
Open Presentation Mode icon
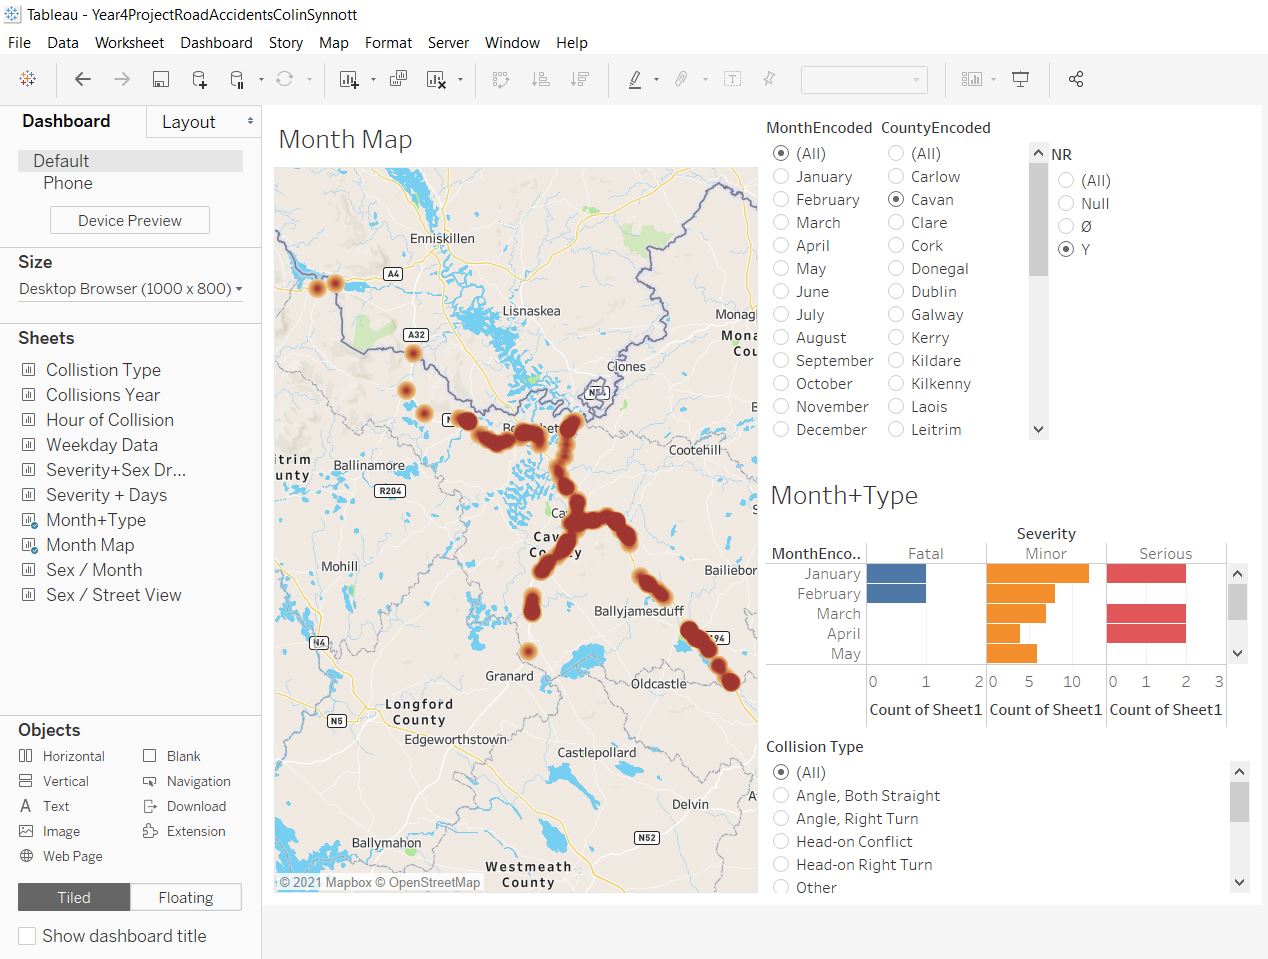[x=1020, y=79]
